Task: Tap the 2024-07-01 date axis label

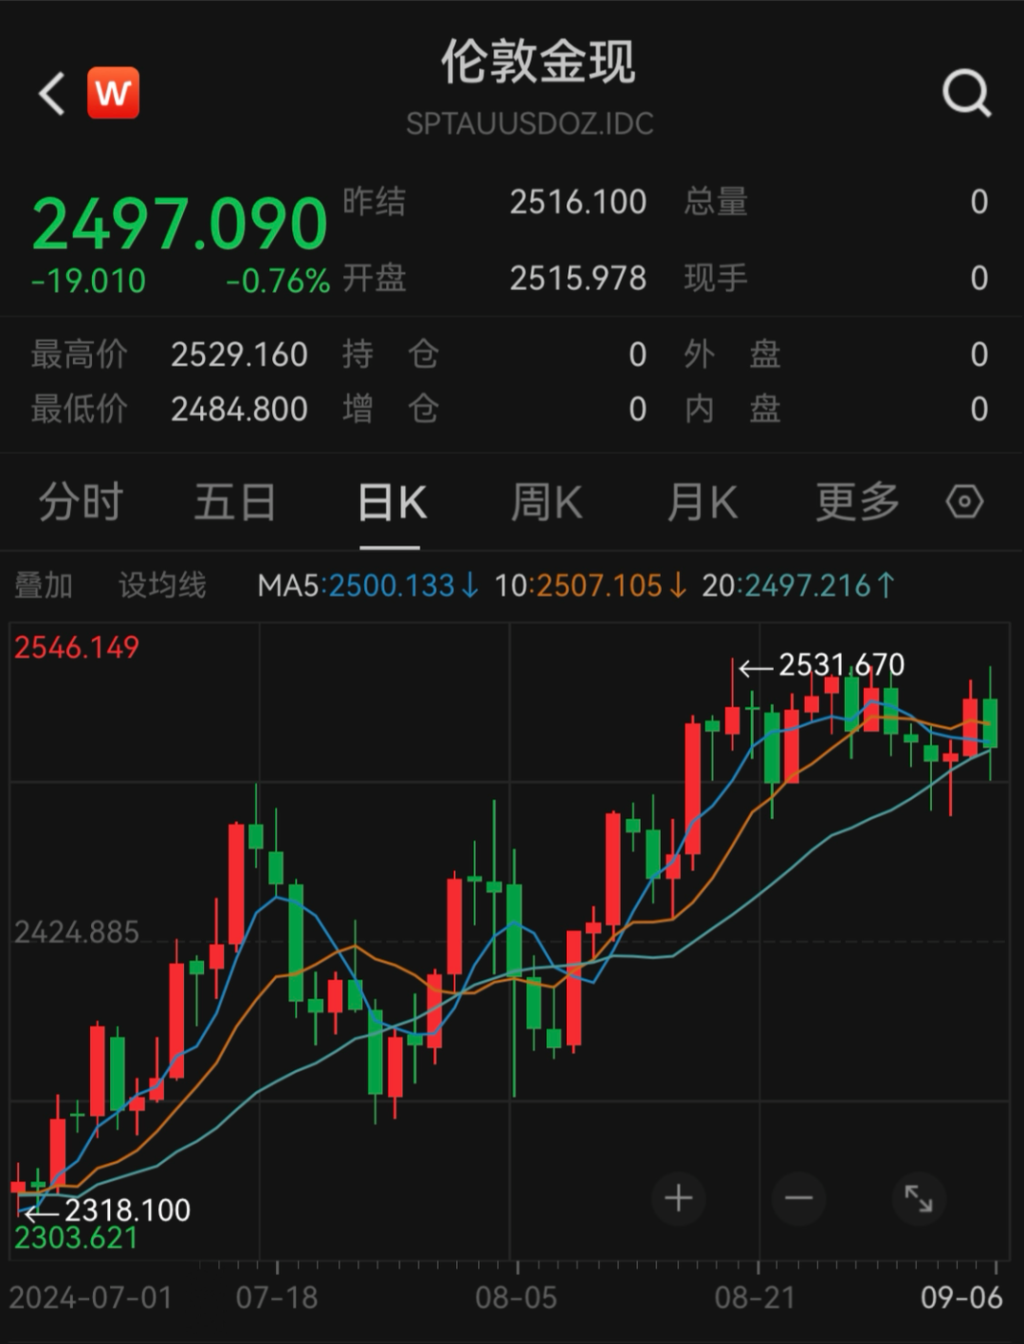Action: (x=91, y=1298)
